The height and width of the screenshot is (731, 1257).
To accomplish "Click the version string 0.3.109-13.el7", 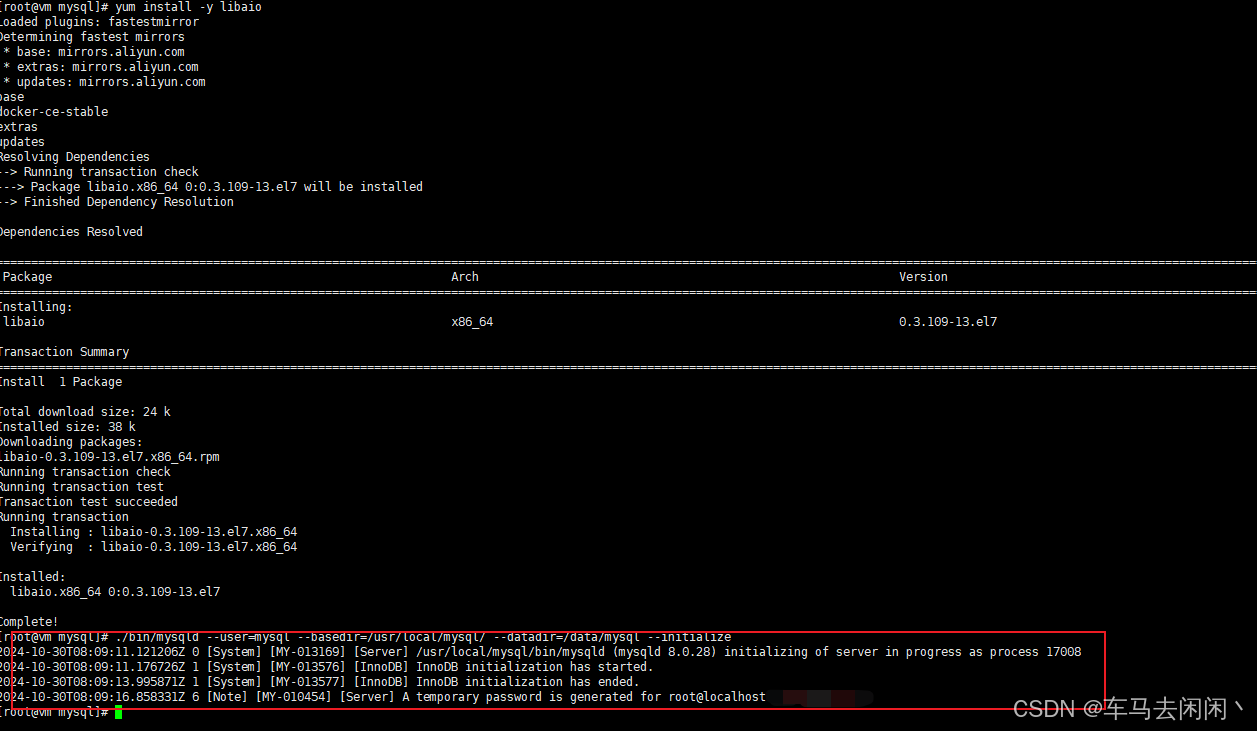I will pyautogui.click(x=947, y=321).
